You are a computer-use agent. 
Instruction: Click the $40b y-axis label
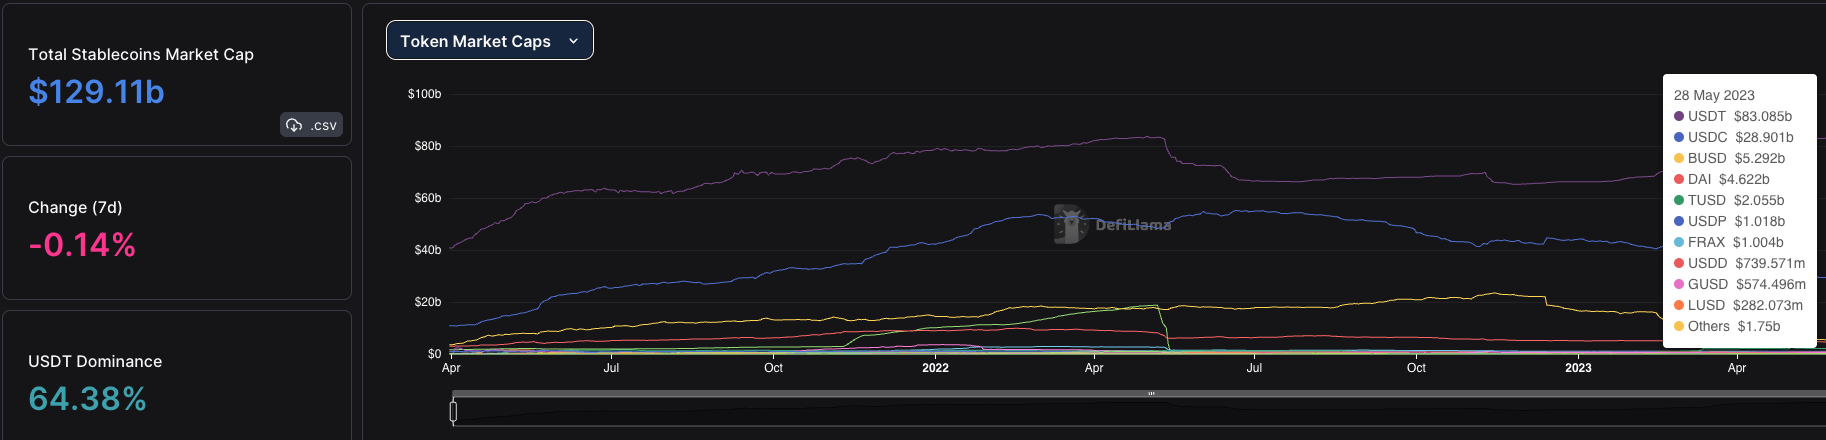coord(427,250)
